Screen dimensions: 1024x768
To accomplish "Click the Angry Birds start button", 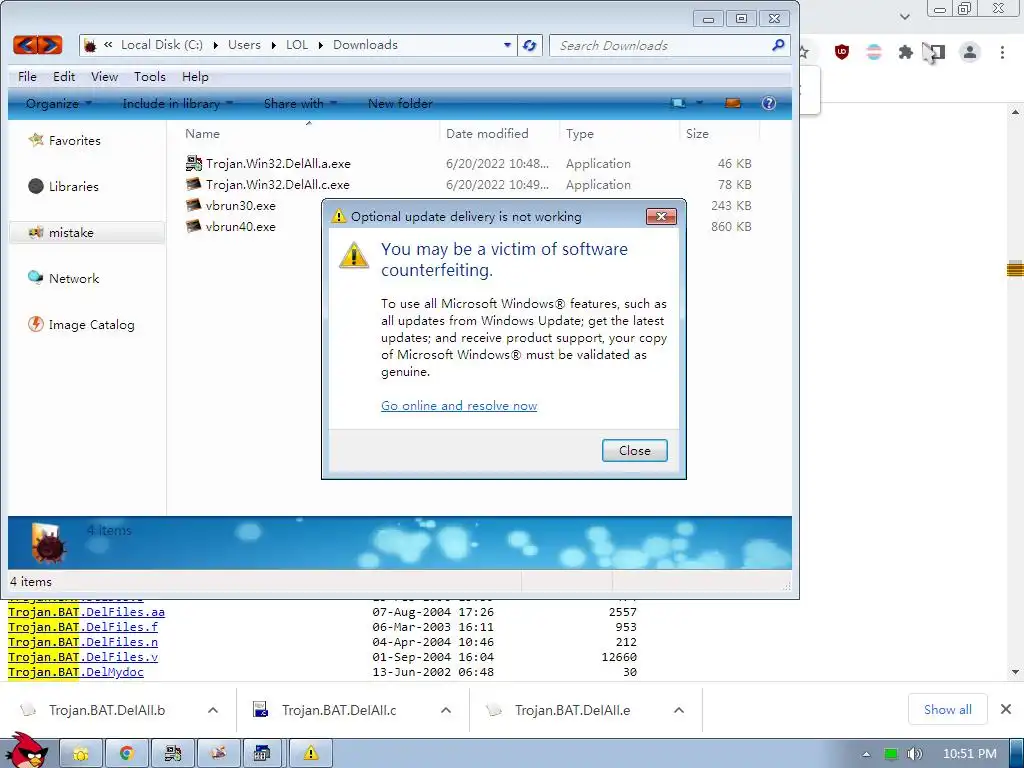I will pos(26,751).
